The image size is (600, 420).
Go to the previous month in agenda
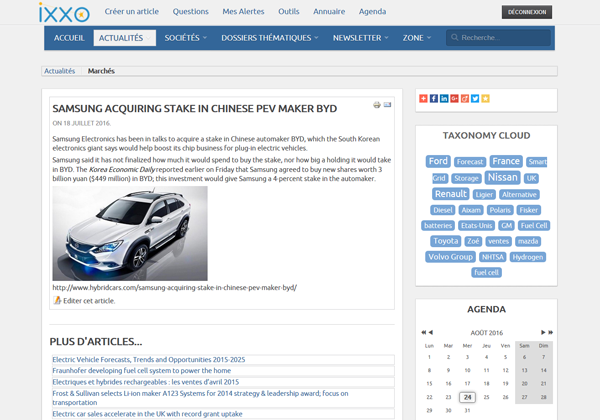tap(430, 332)
